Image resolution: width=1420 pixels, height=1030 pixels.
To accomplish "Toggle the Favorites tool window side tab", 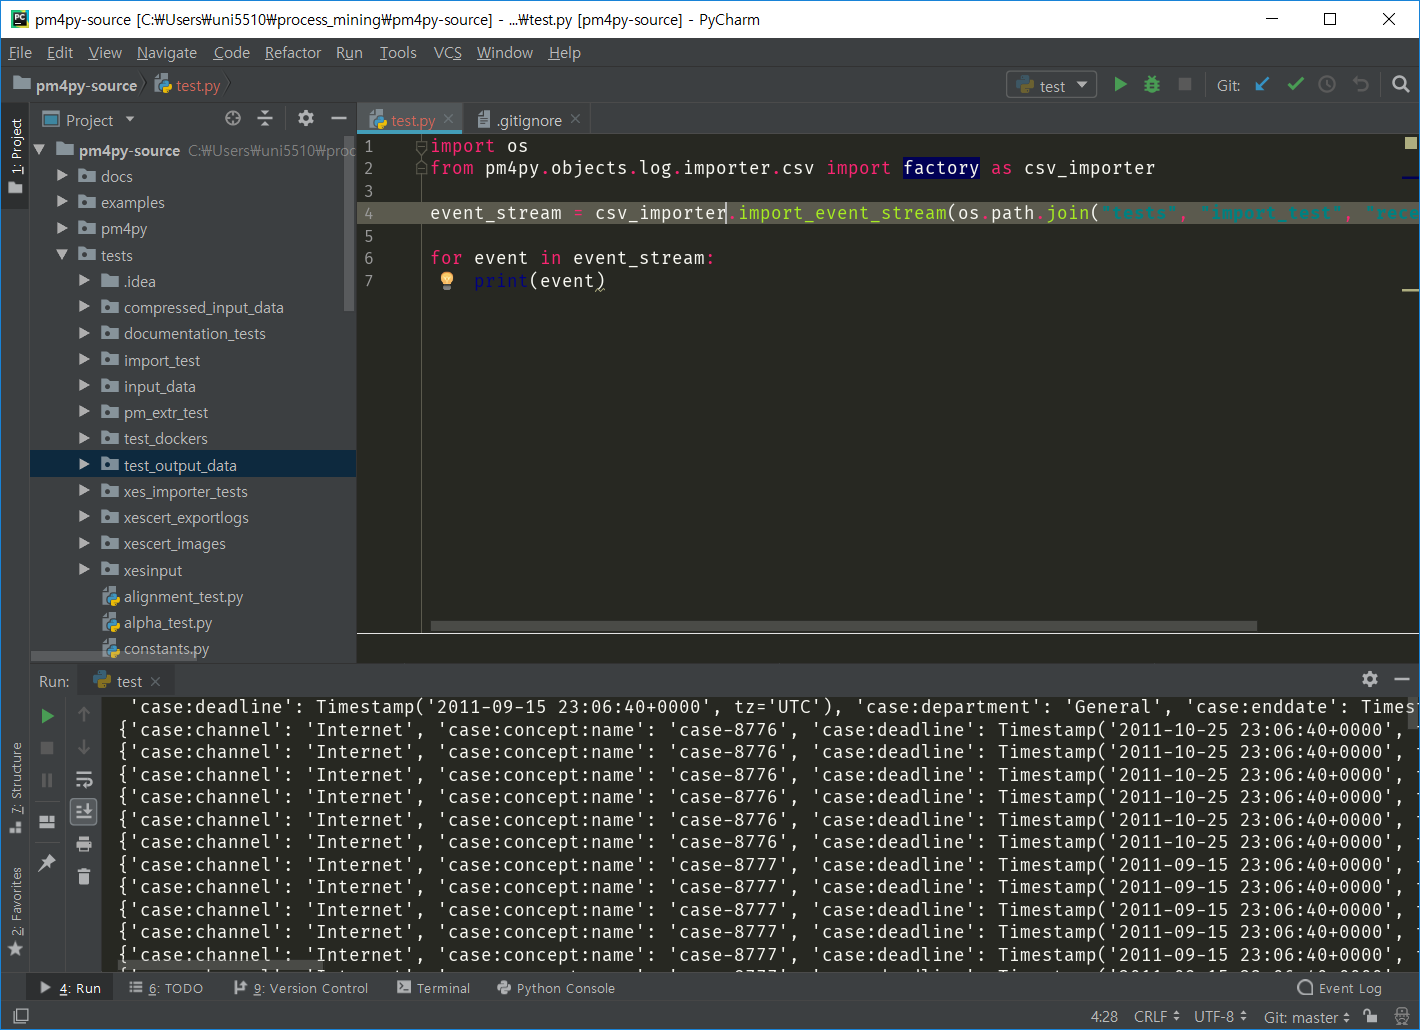I will click(15, 911).
